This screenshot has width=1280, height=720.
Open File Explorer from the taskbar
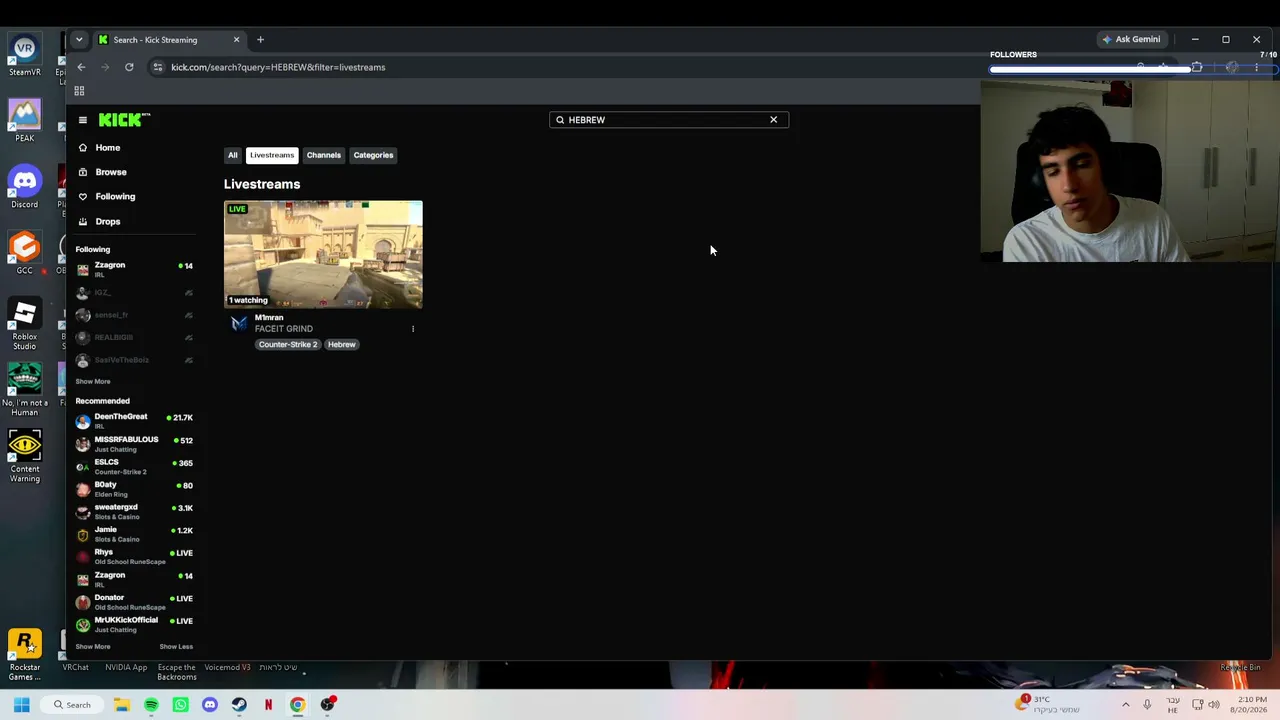tap(122, 705)
